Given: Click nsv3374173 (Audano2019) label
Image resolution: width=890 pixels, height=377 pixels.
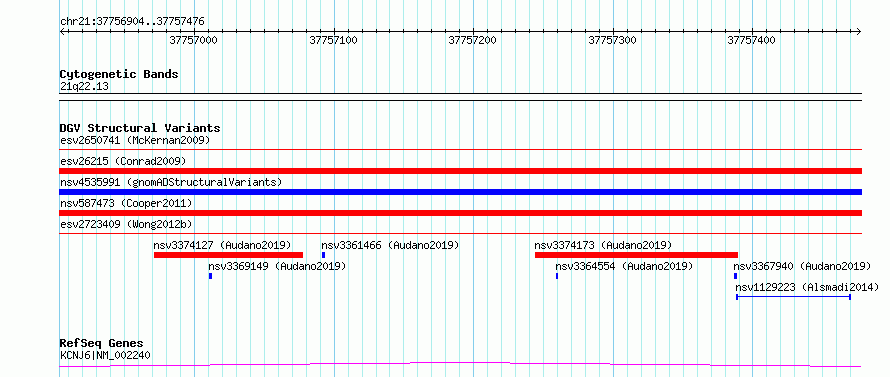Looking at the screenshot, I should 603,245.
